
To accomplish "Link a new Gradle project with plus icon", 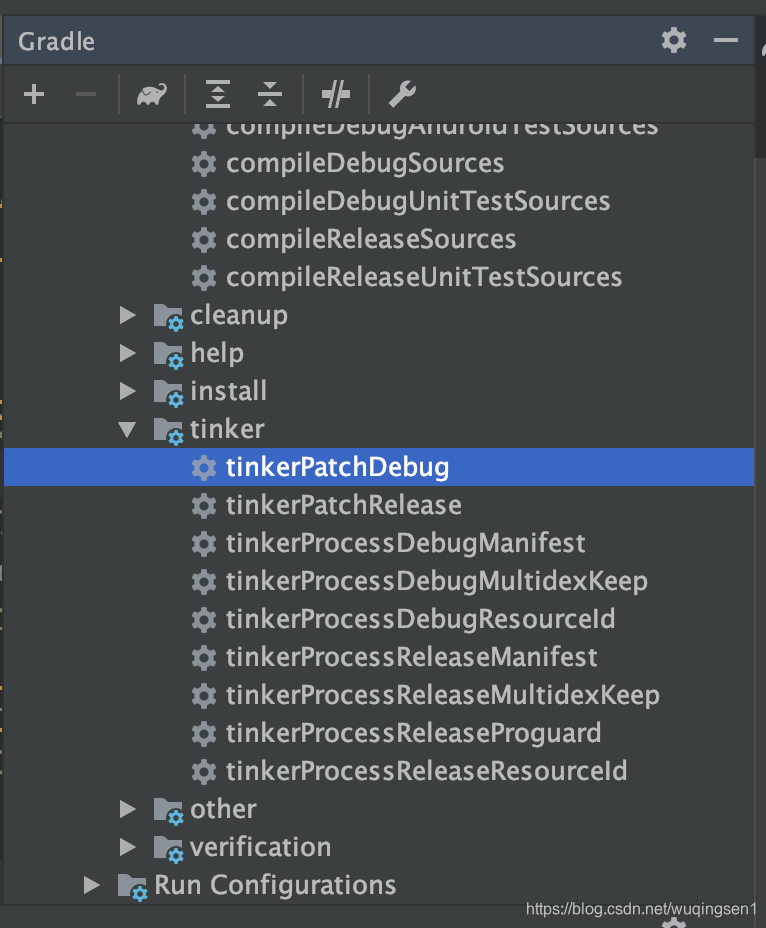I will (33, 94).
